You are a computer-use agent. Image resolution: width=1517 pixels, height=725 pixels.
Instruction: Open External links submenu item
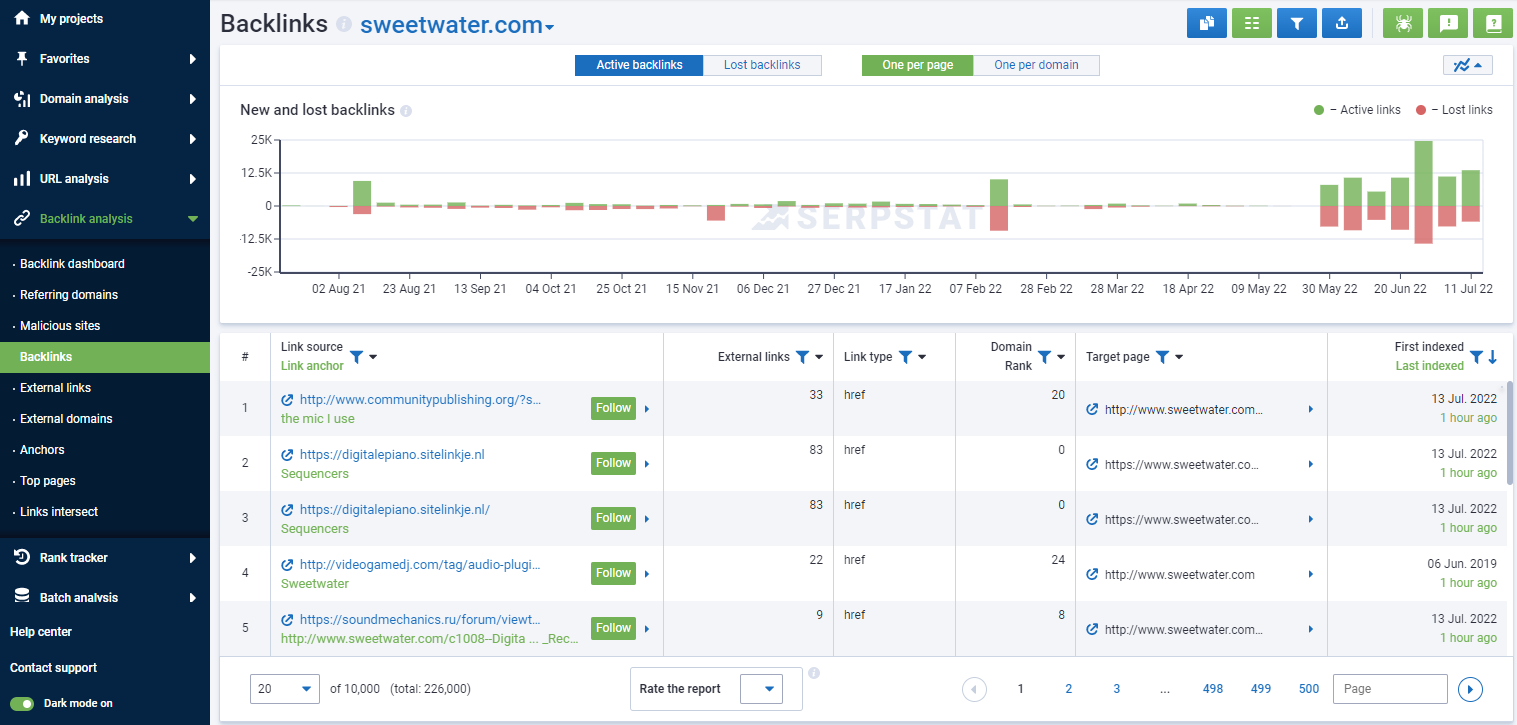click(56, 388)
